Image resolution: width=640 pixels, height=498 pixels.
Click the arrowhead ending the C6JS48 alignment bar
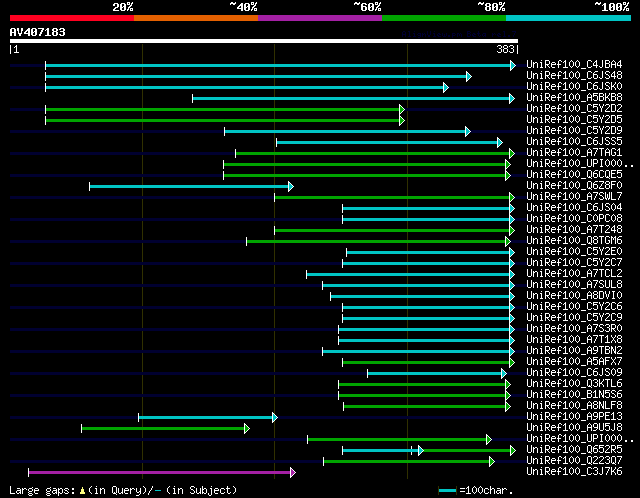(469, 76)
